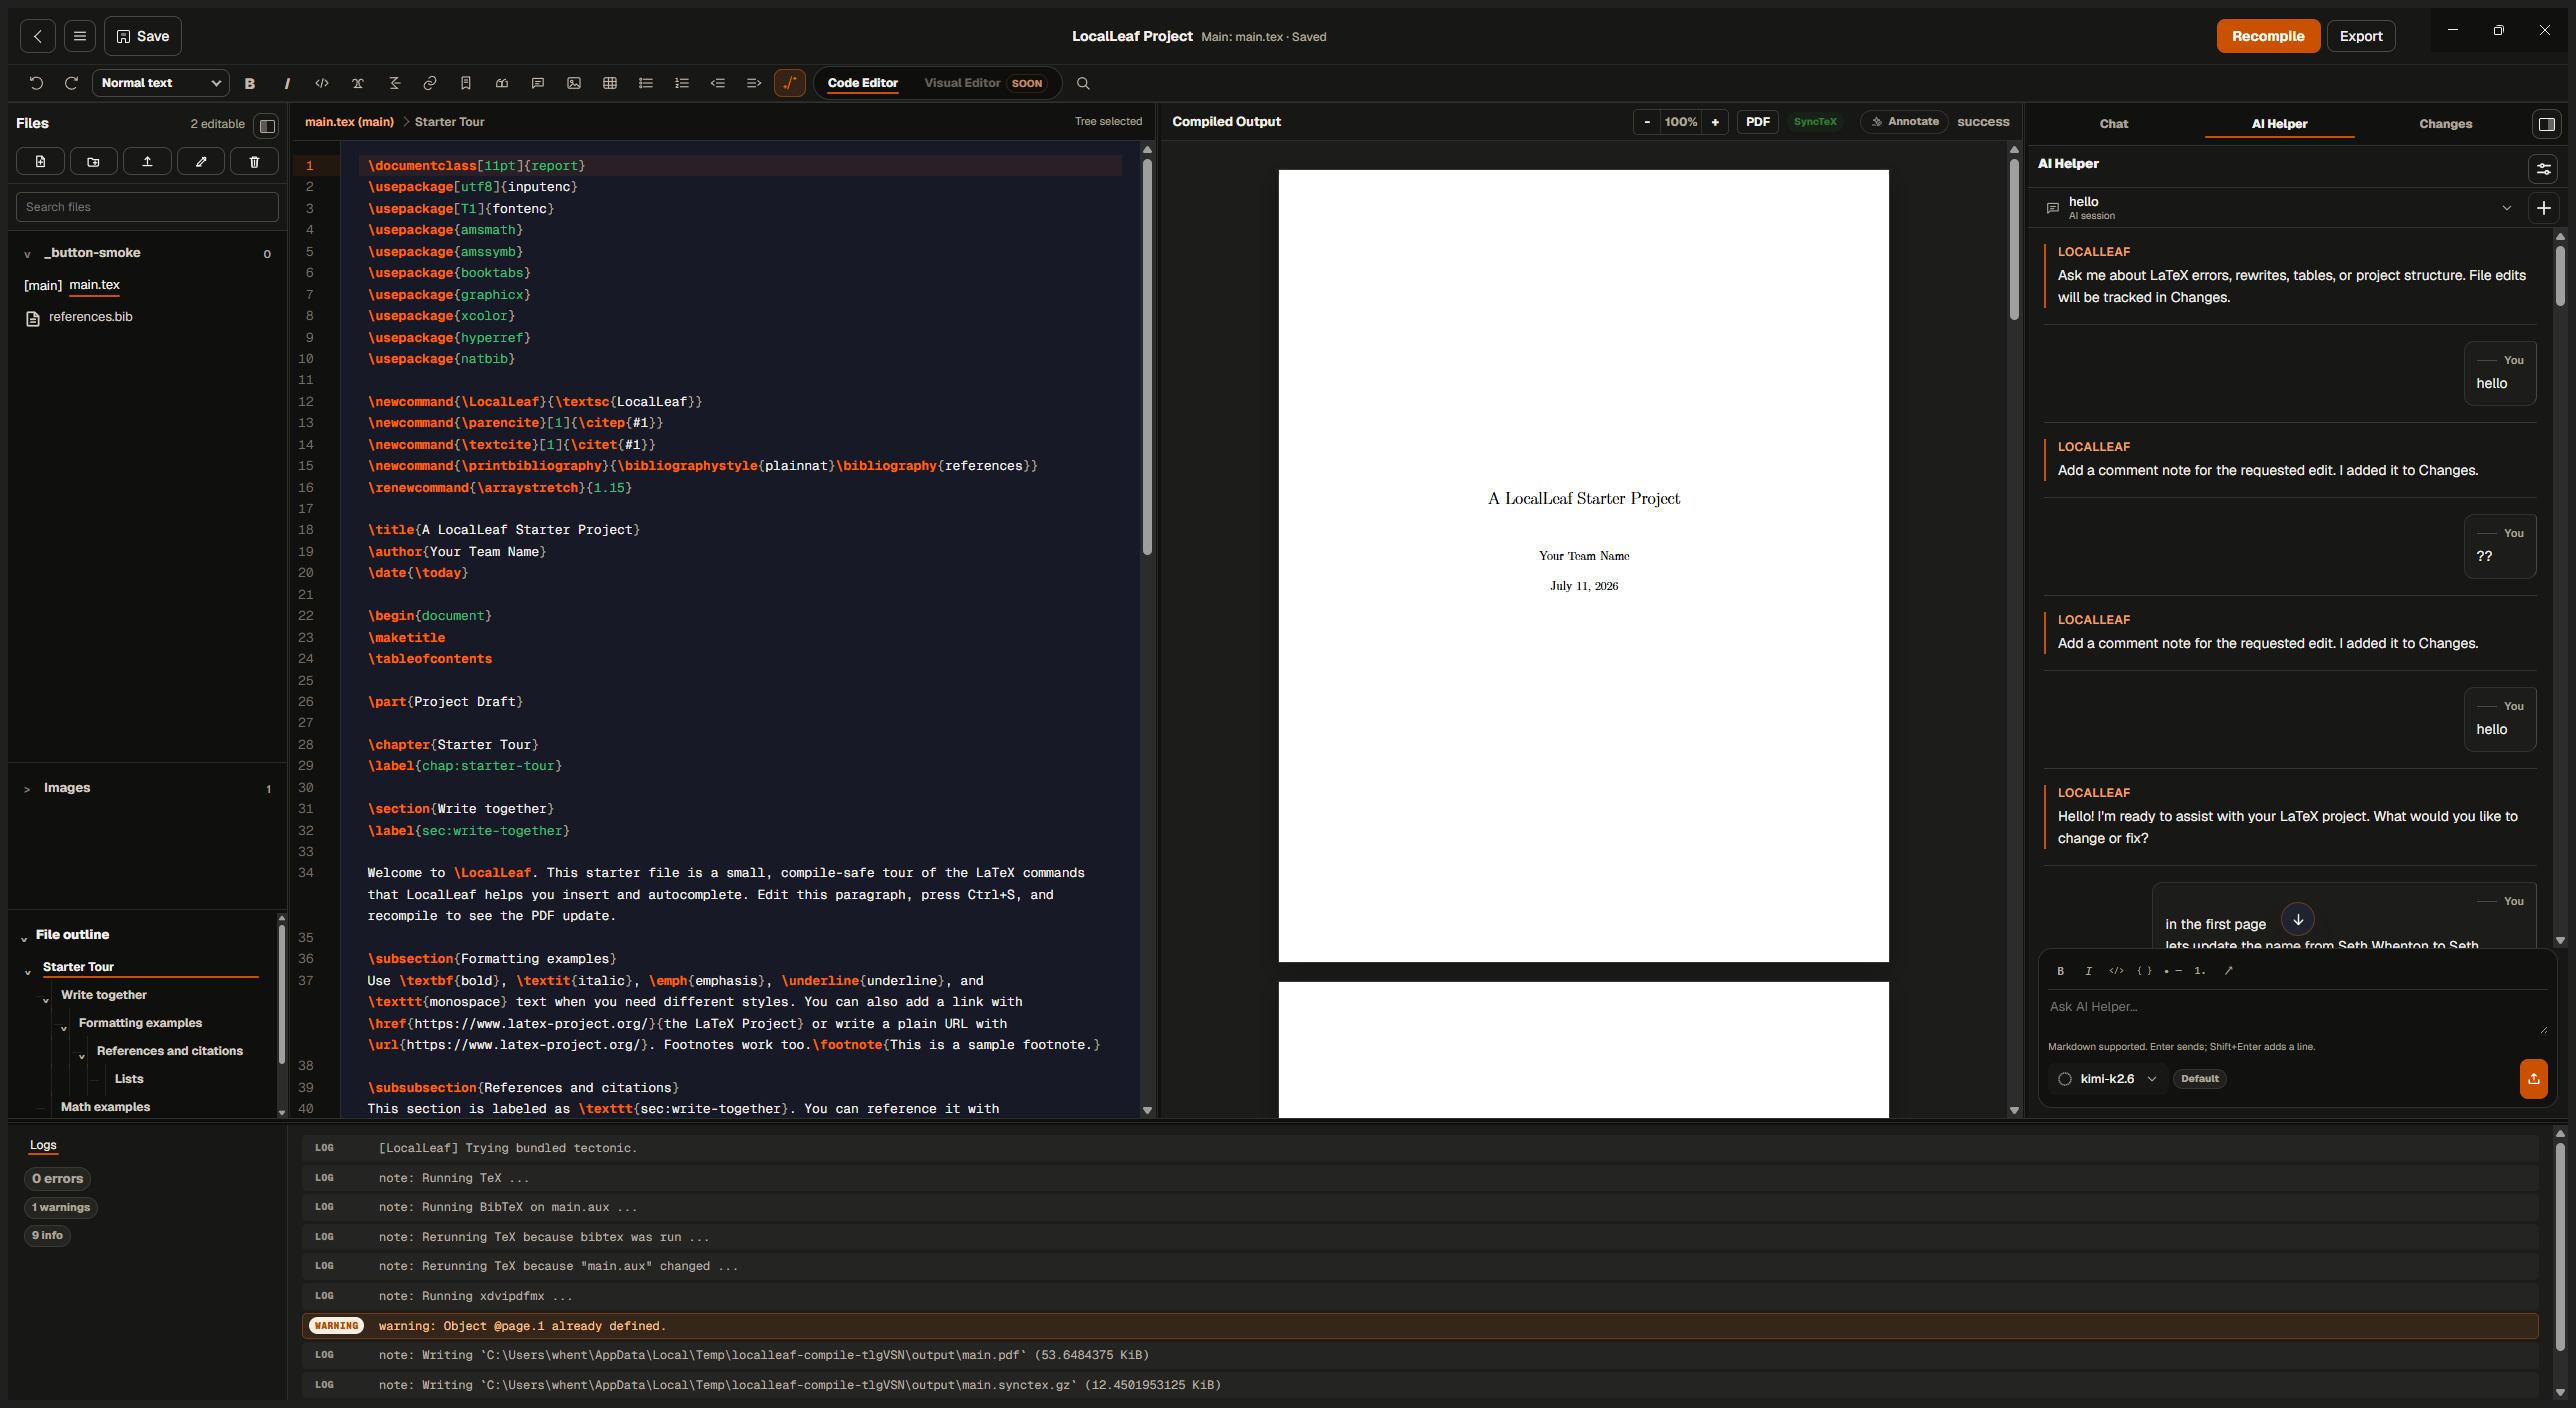The image size is (2576, 1408).
Task: Insert an image using the picture icon
Action: click(x=574, y=83)
